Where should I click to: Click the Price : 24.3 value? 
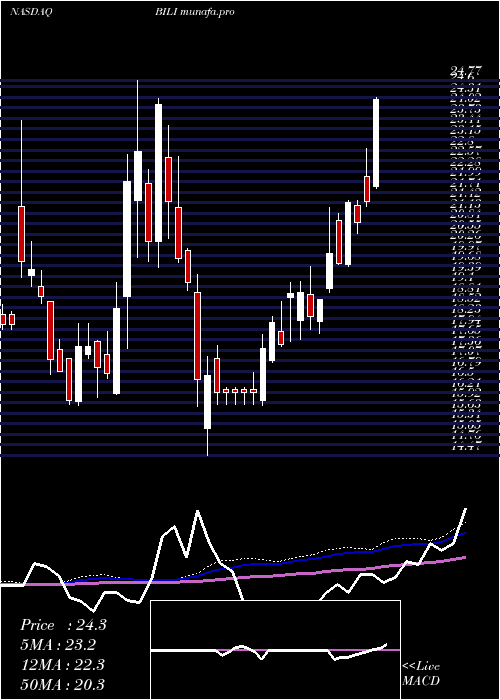click(63, 625)
